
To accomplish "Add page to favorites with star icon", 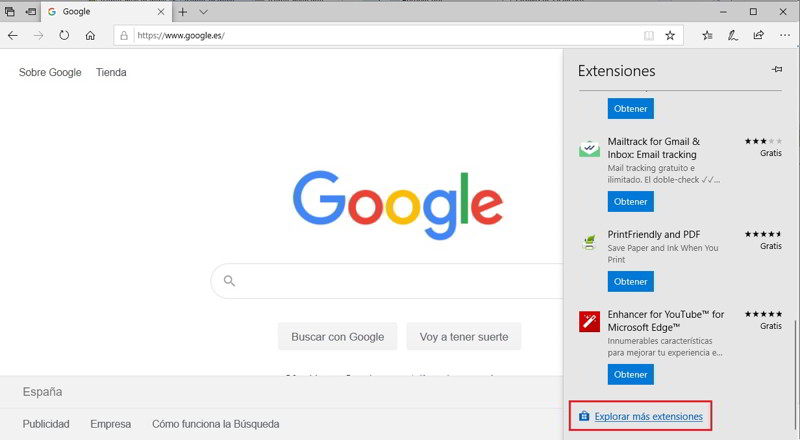I will click(670, 35).
